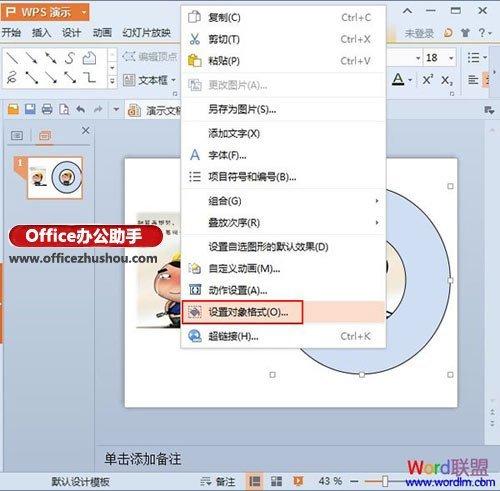
Task: Choose 字体(F)... menu item
Action: [x=284, y=155]
